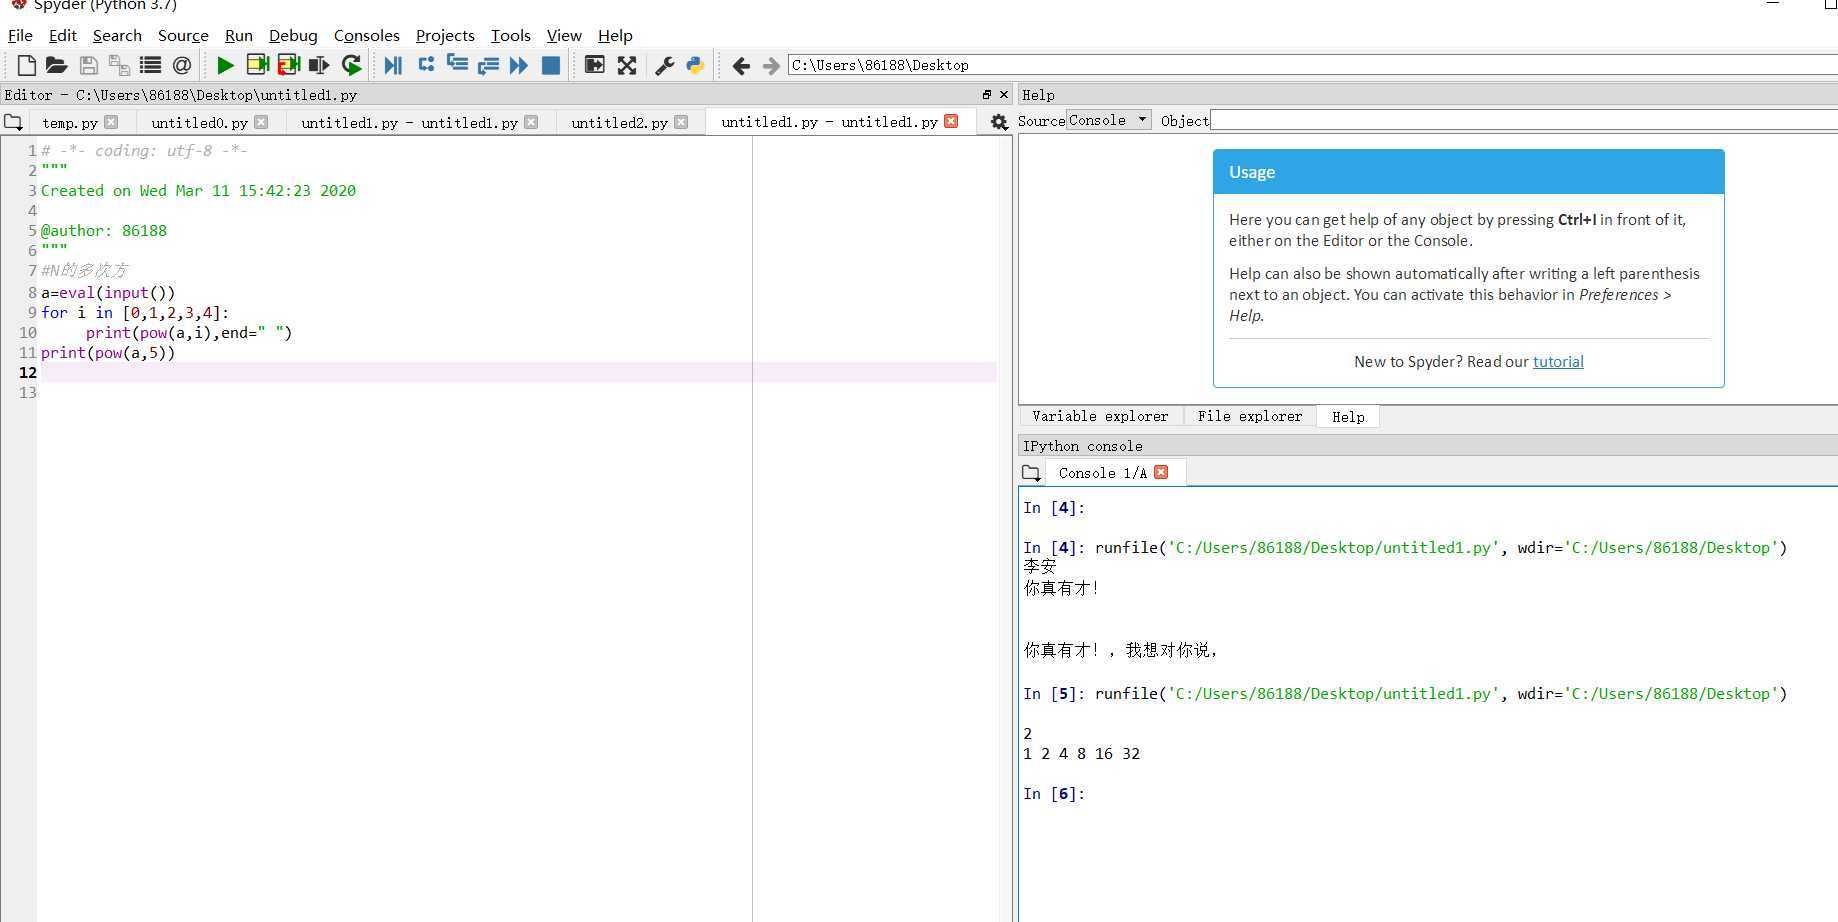Switch to Variable explorer tab
1838x922 pixels.
click(x=1100, y=416)
